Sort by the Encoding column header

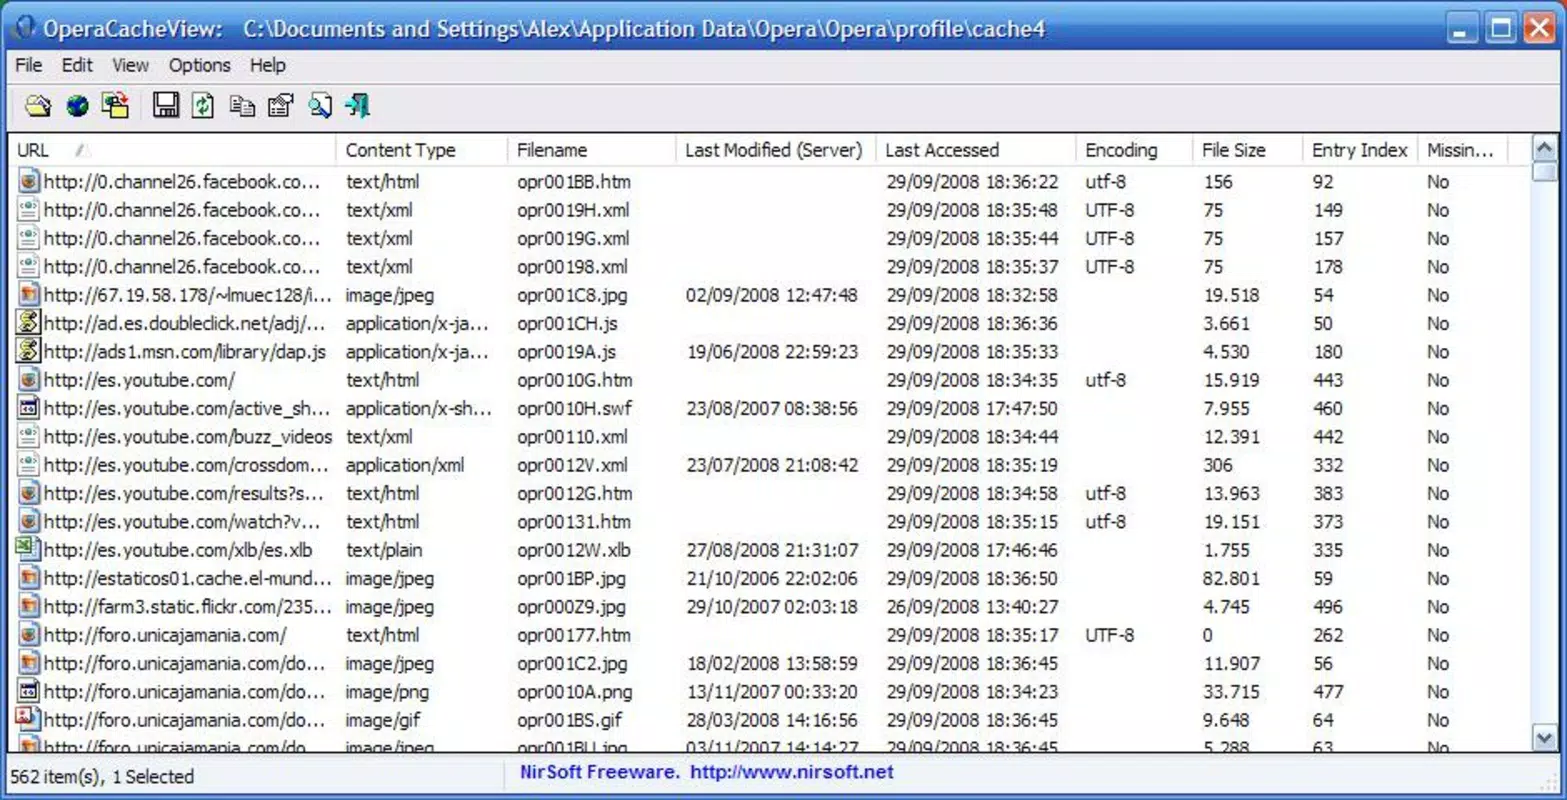1134,150
